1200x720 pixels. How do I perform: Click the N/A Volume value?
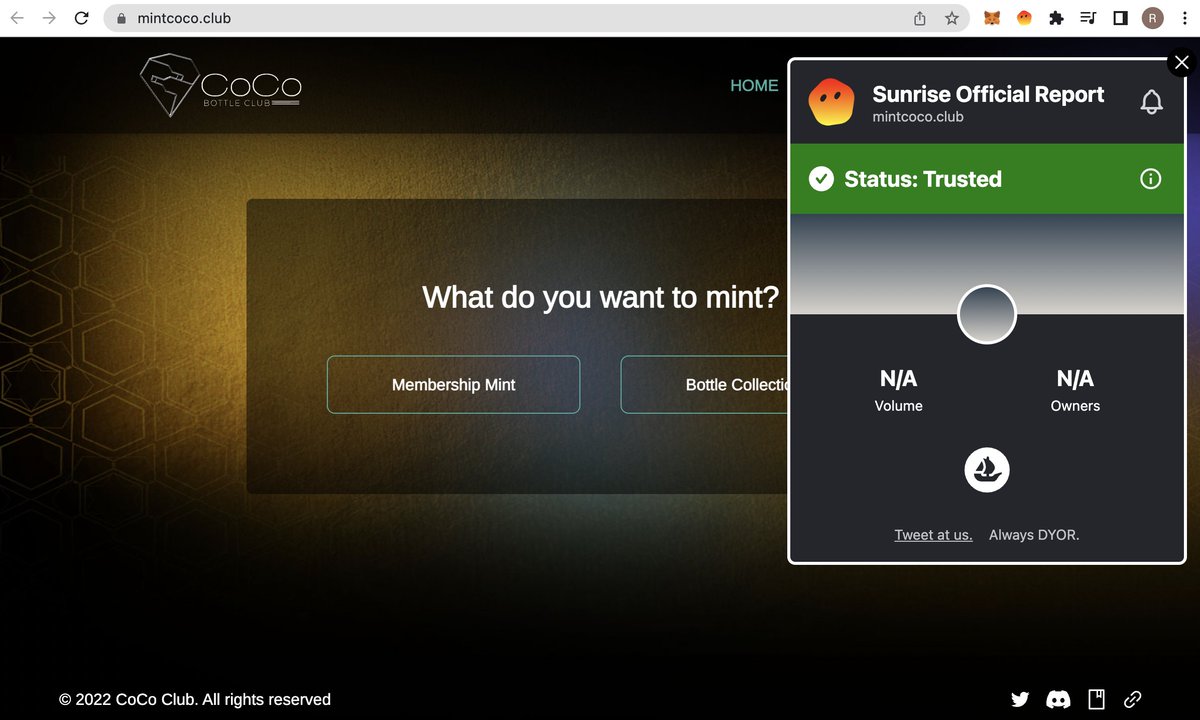point(898,378)
